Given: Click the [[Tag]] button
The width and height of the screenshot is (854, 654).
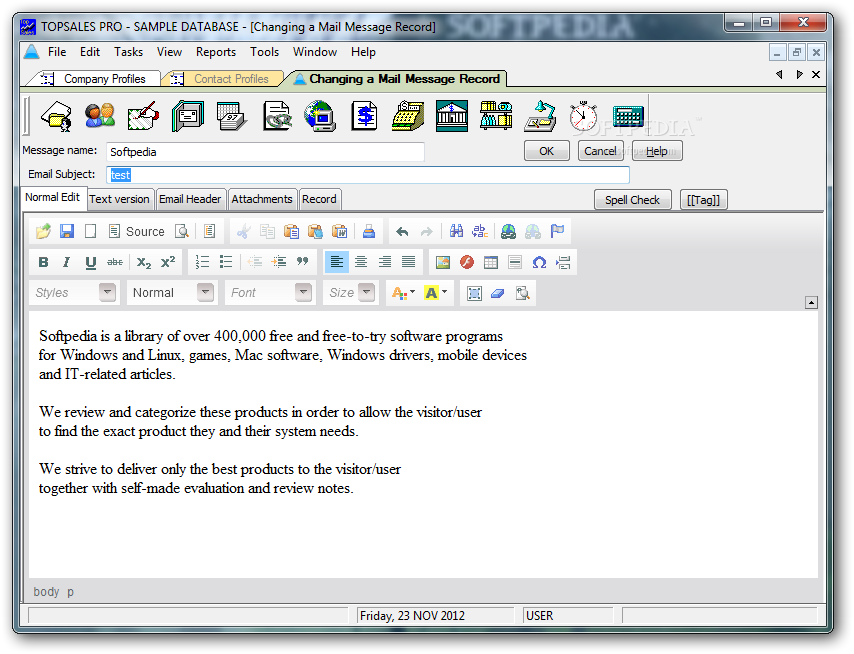Looking at the screenshot, I should pos(704,200).
